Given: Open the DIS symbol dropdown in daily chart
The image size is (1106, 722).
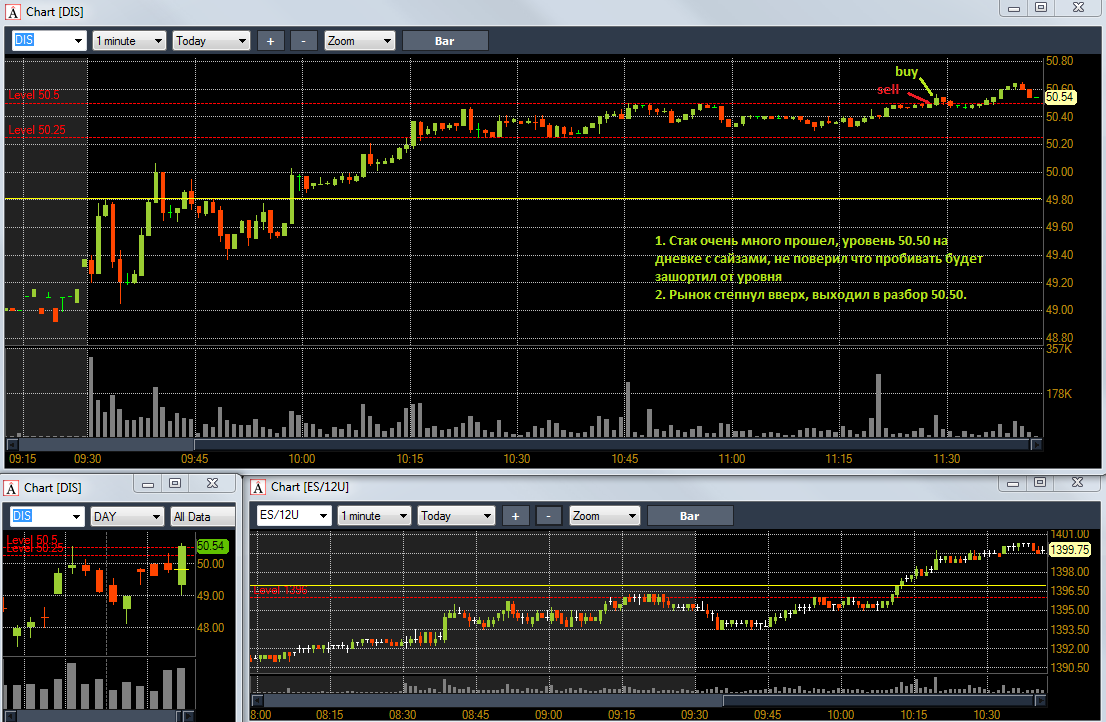Looking at the screenshot, I should coord(47,516).
